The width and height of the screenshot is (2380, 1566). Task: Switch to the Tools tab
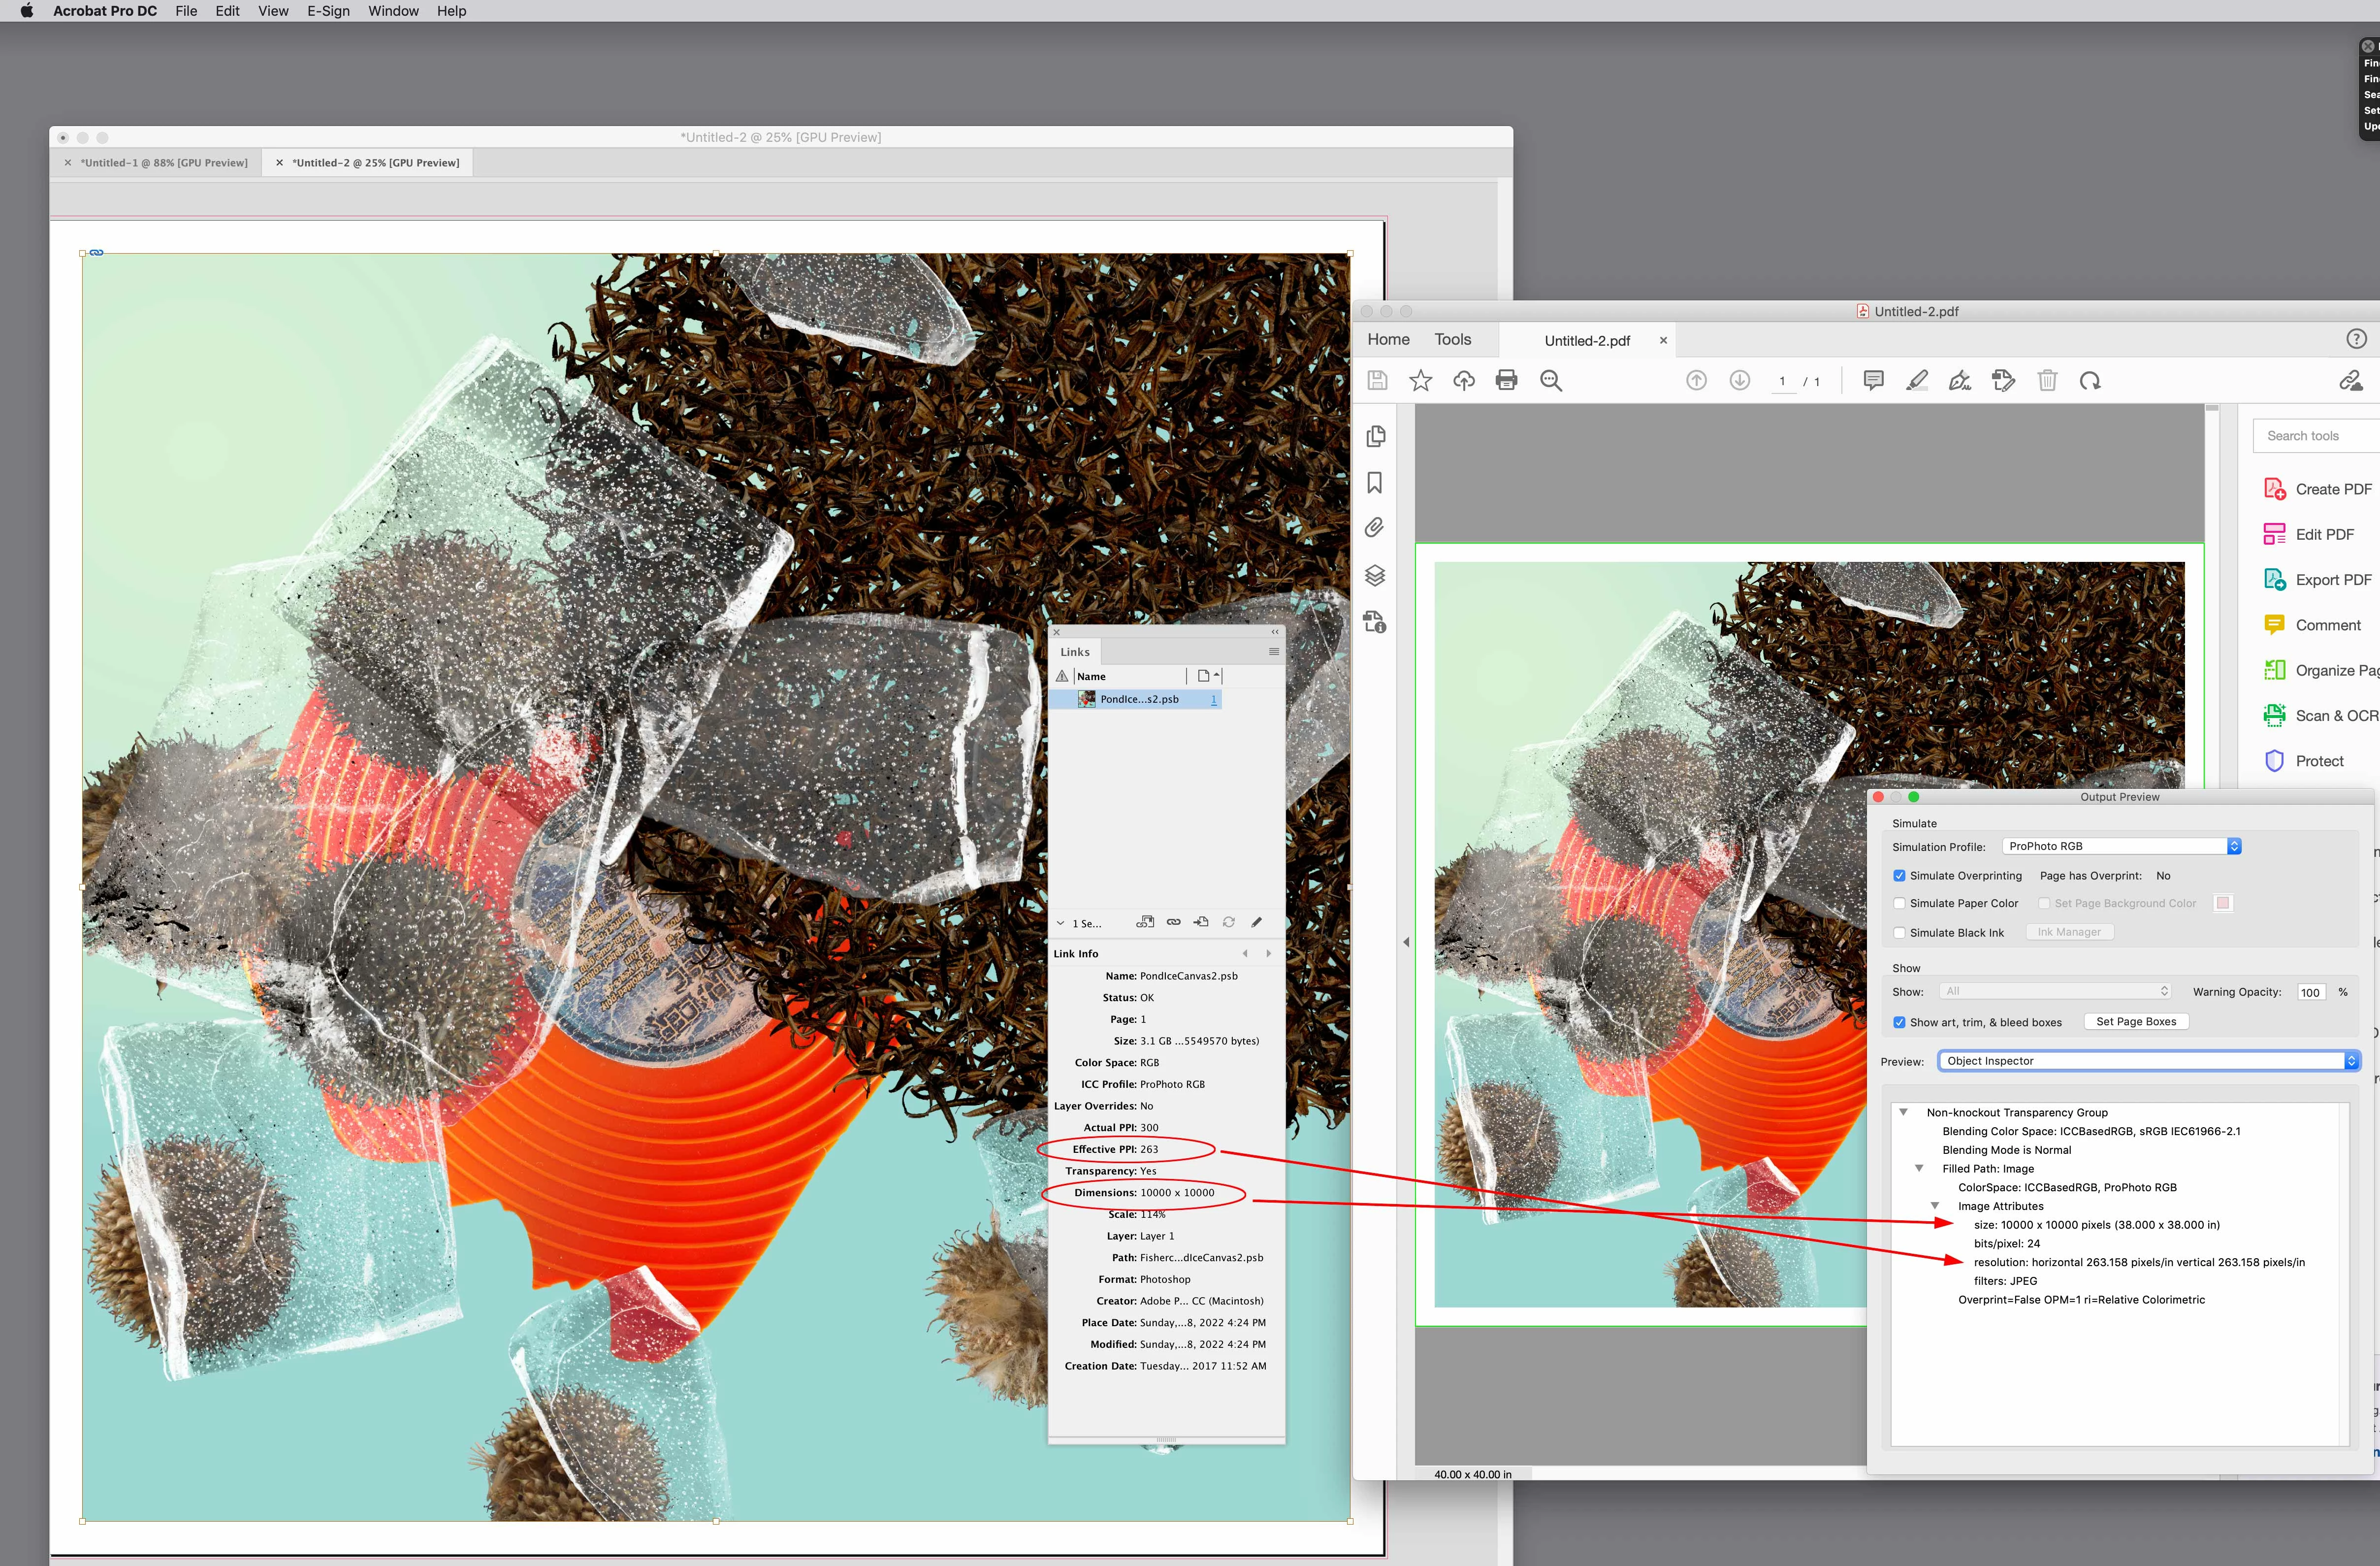[x=1452, y=340]
